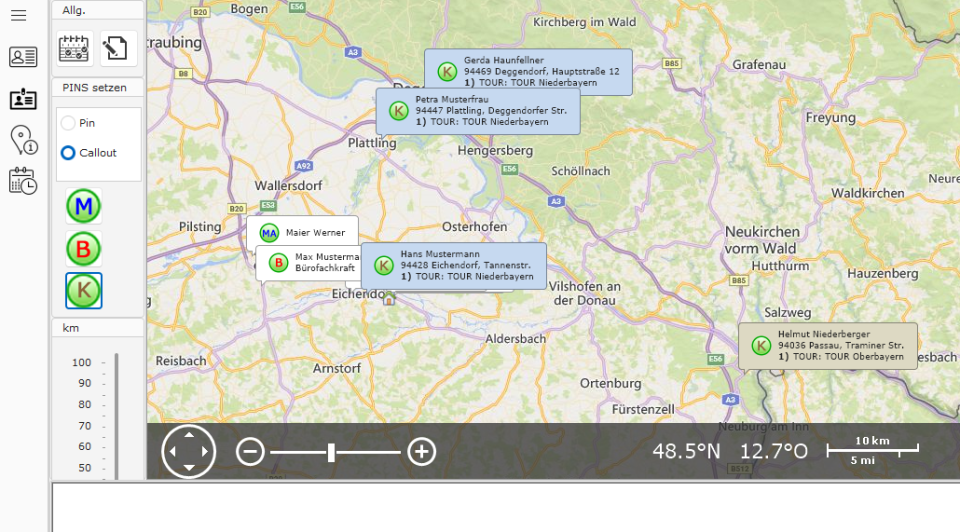Select the ID badge sidebar icon

(23, 99)
